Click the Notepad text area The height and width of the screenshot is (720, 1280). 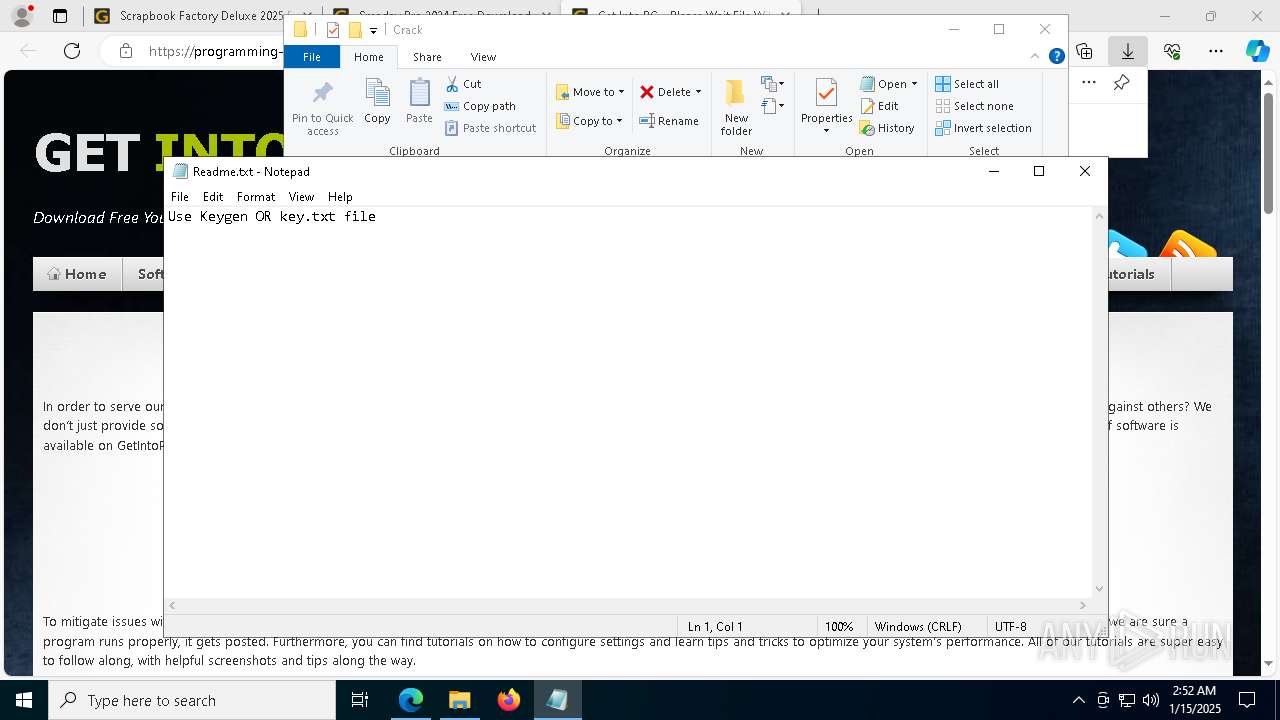[x=629, y=402]
